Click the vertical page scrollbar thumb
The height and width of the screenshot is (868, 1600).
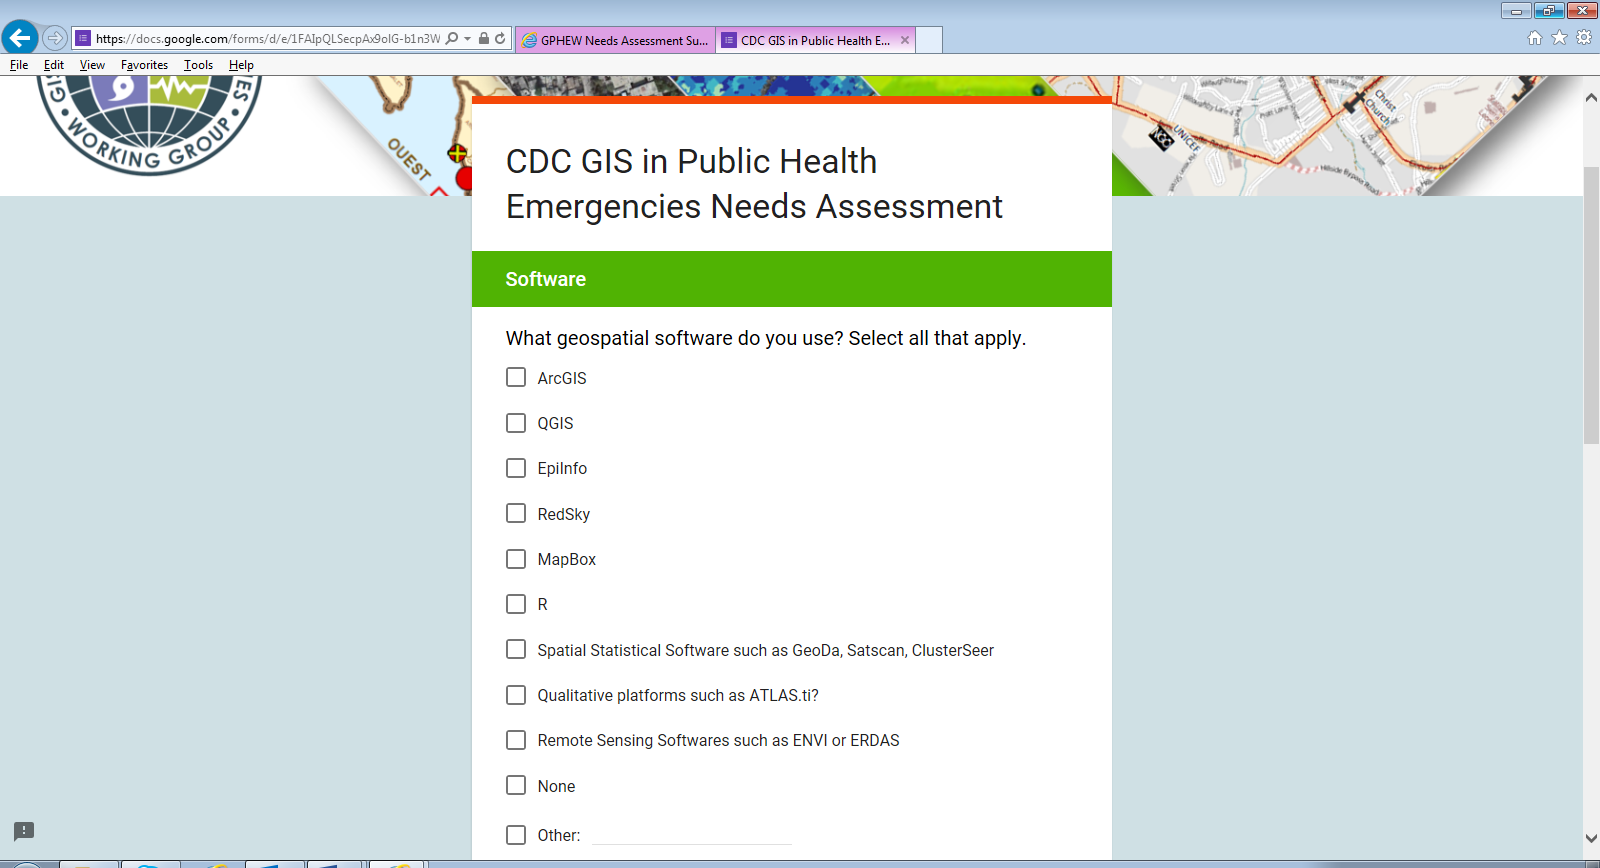(x=1591, y=305)
